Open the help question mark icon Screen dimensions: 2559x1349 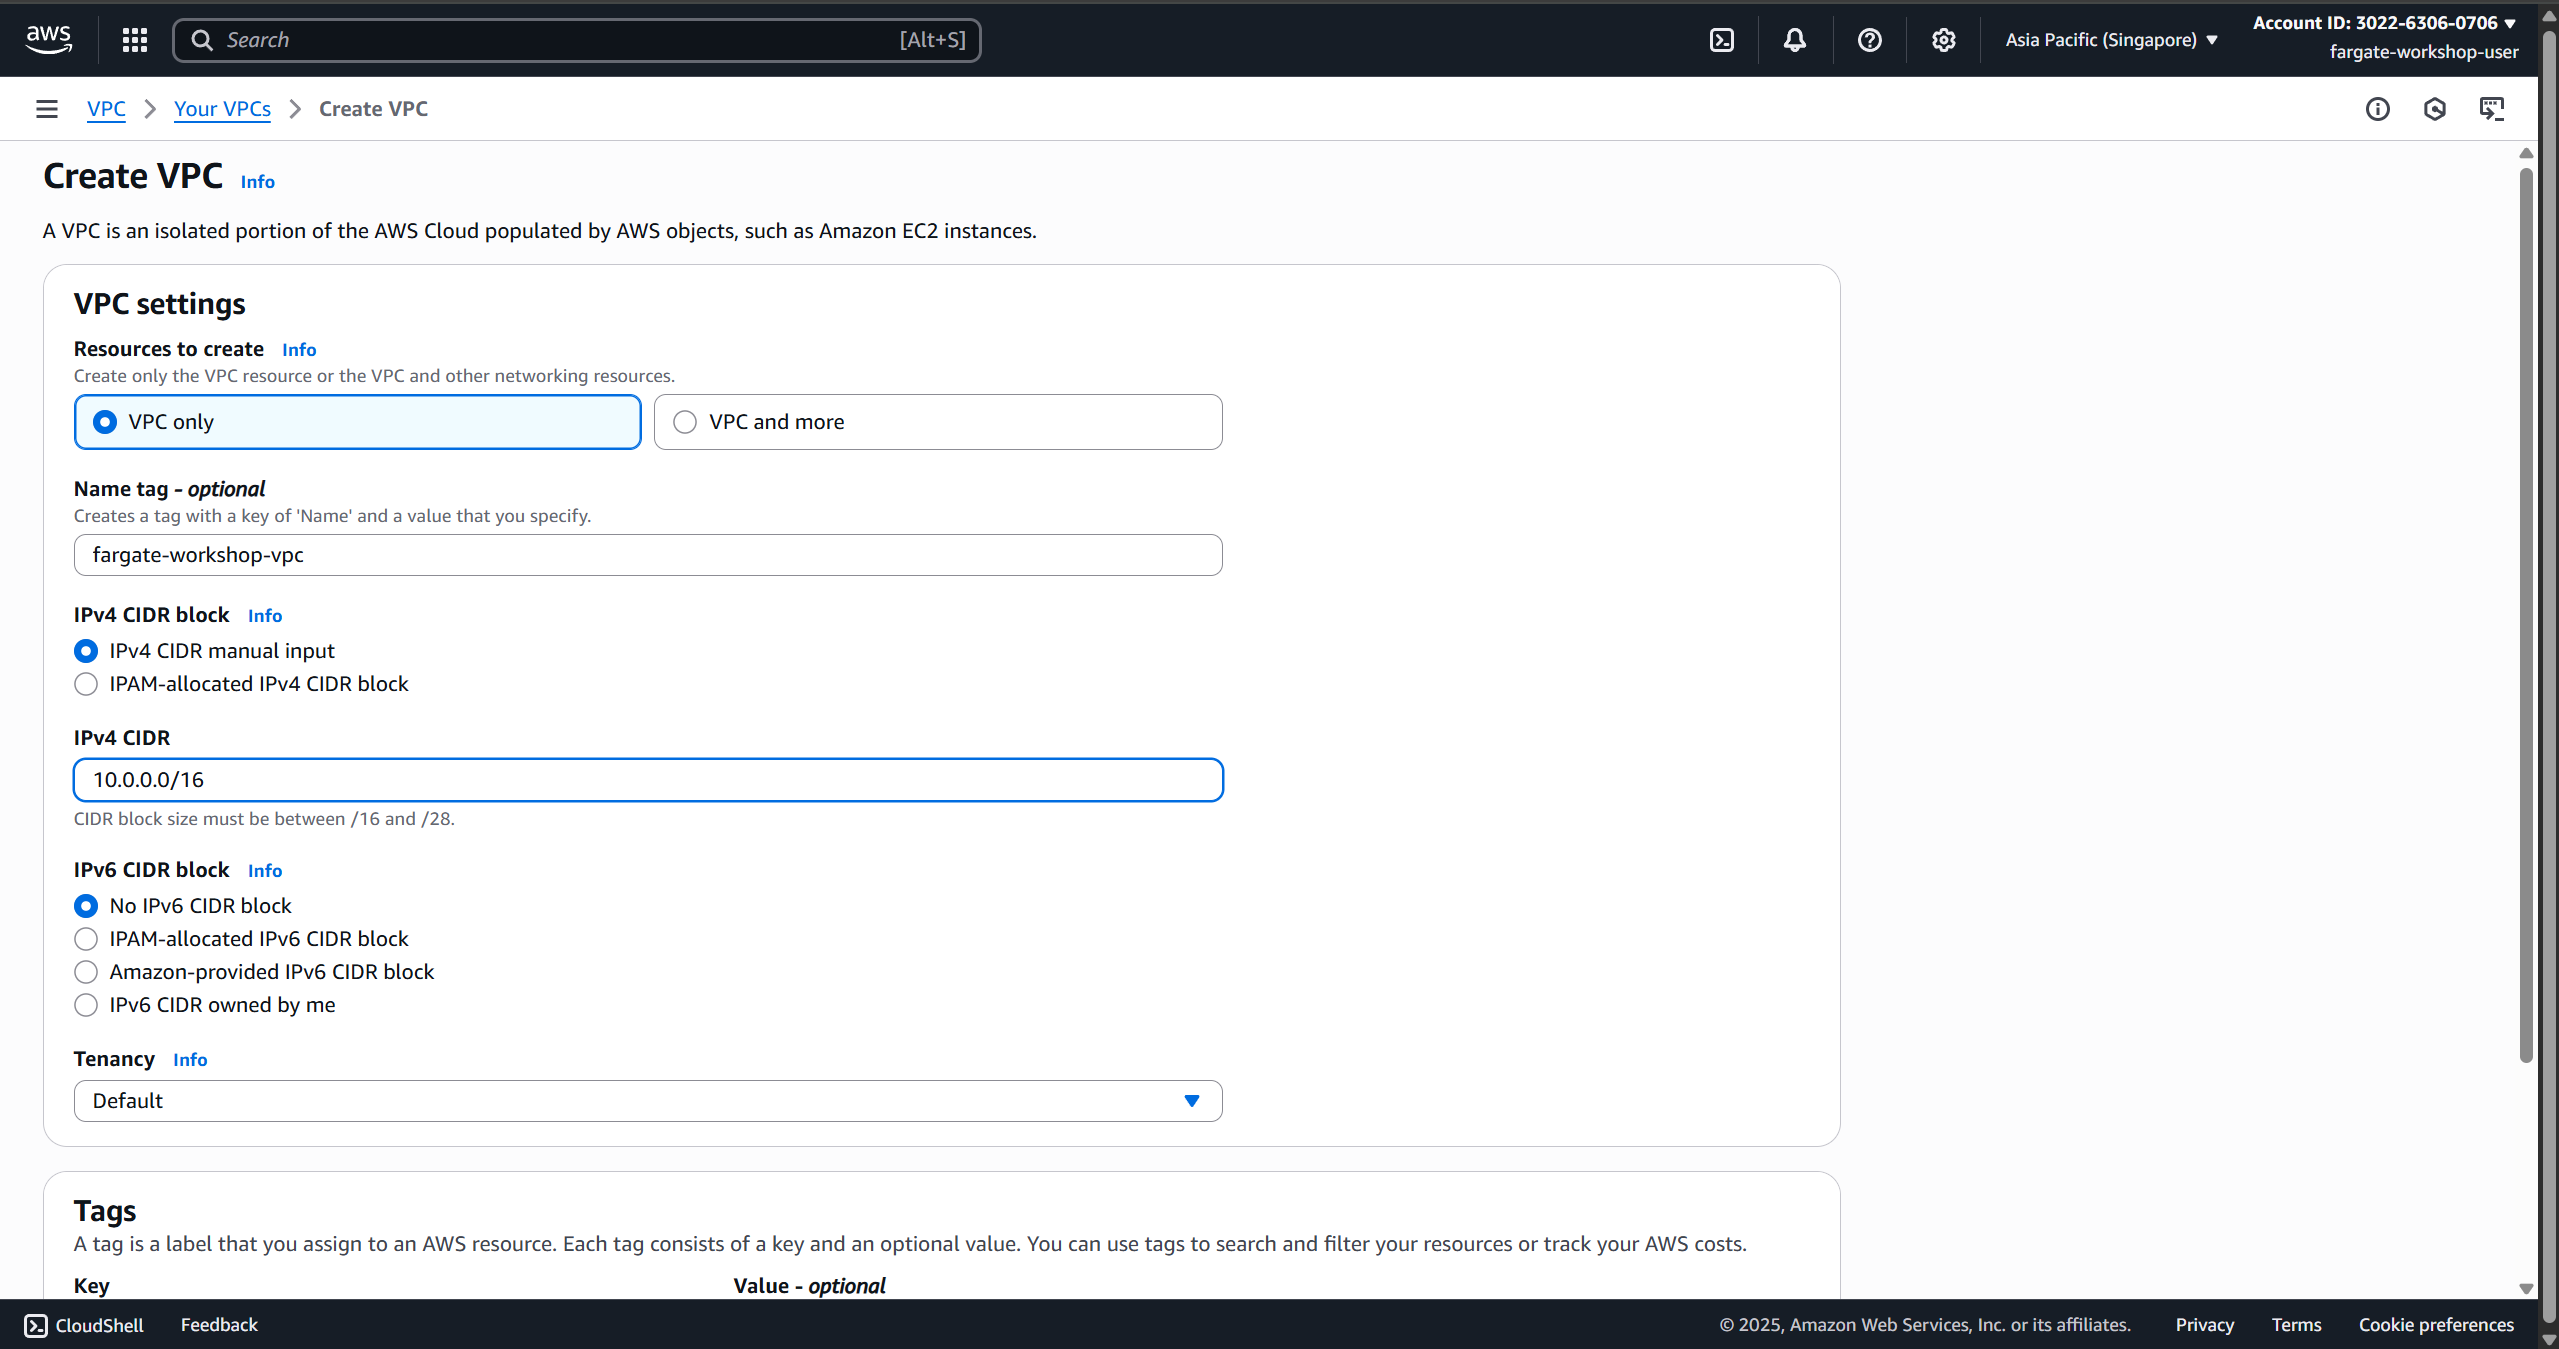[x=1869, y=40]
